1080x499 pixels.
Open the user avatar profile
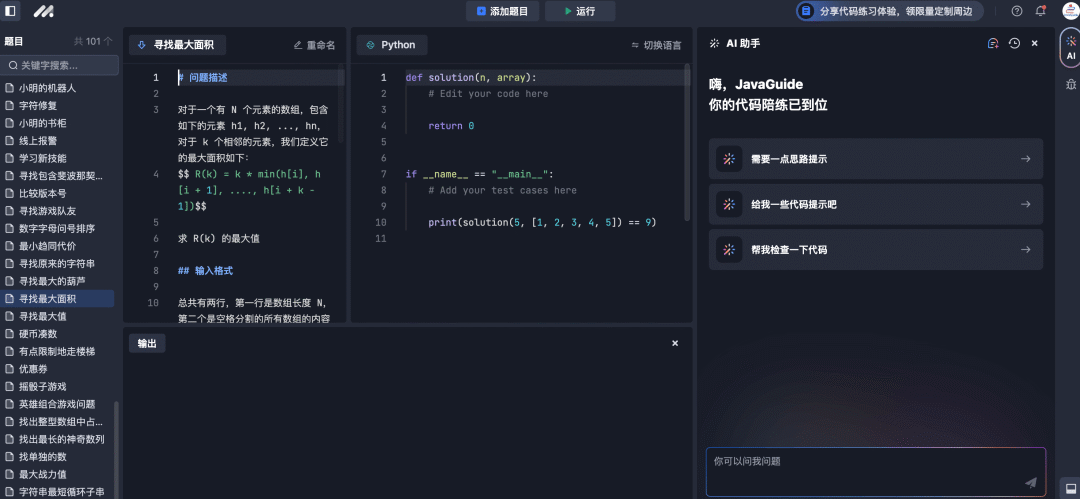(x=1070, y=11)
